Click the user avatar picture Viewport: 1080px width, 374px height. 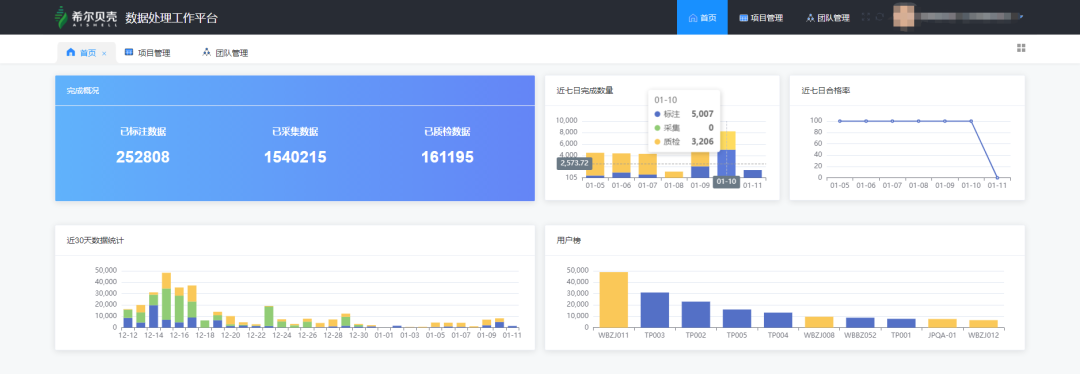pyautogui.click(x=904, y=17)
